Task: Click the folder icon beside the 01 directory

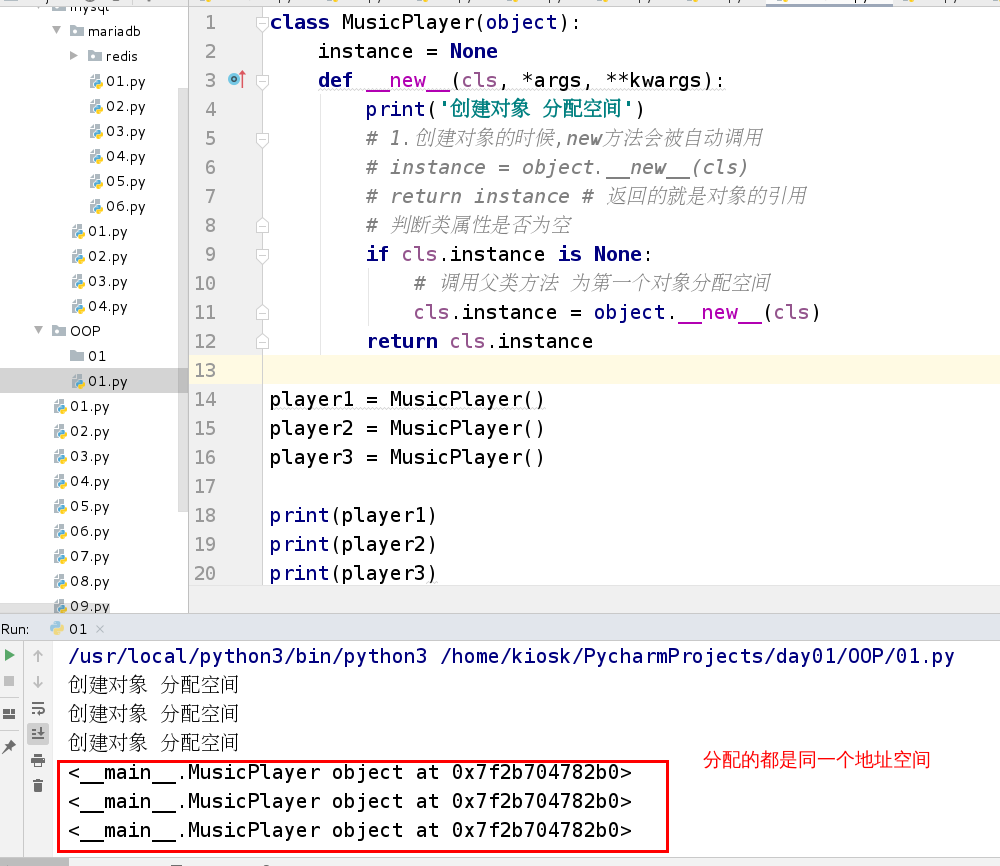Action: 77,355
